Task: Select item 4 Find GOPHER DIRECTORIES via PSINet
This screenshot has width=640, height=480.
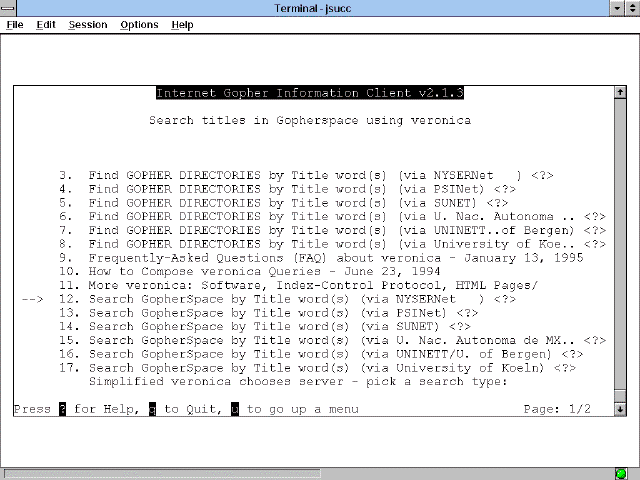Action: pyautogui.click(x=287, y=189)
